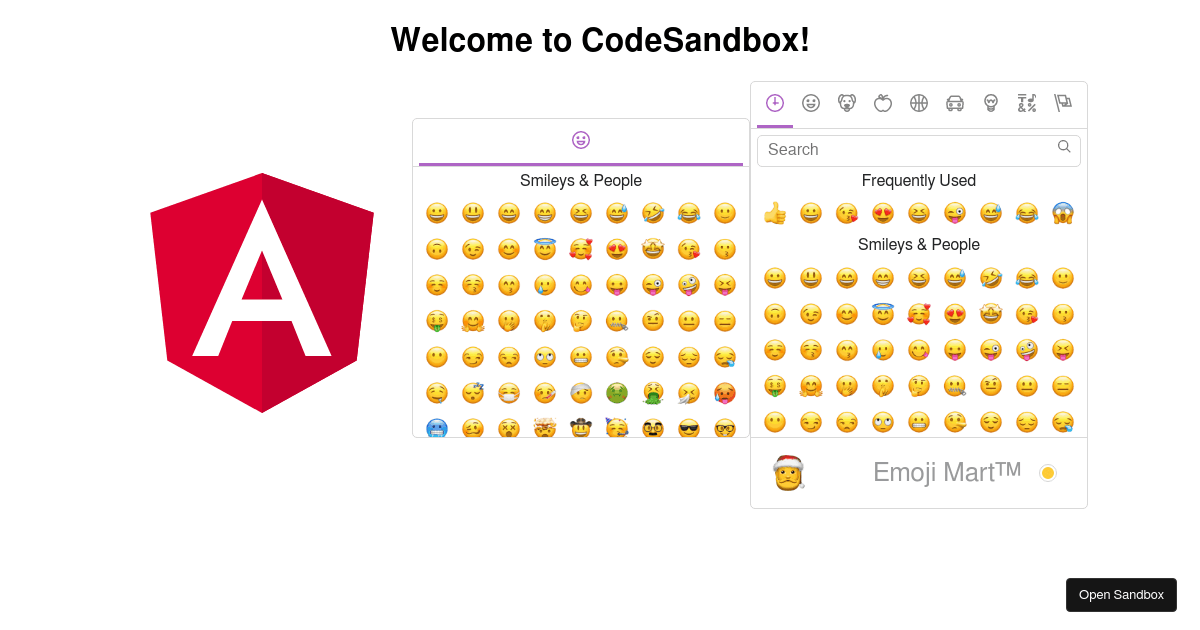Pick the sunglasses face emoji
This screenshot has height=630, width=1200.
pyautogui.click(x=689, y=429)
